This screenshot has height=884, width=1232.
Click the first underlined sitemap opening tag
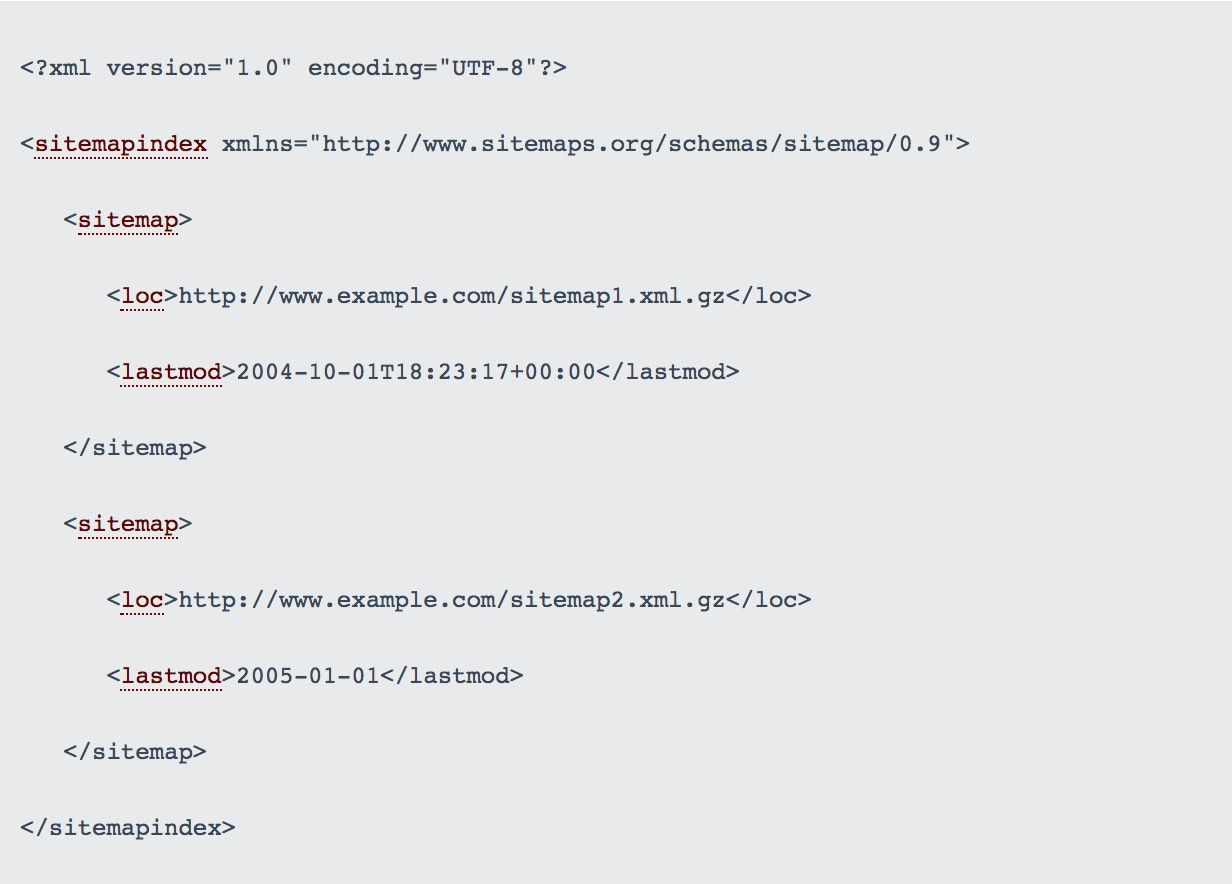pyautogui.click(x=128, y=220)
